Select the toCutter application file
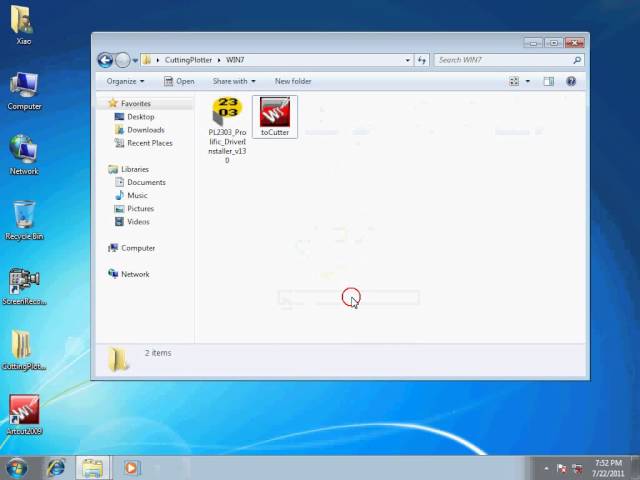Viewport: 640px width, 480px height. coord(275,117)
